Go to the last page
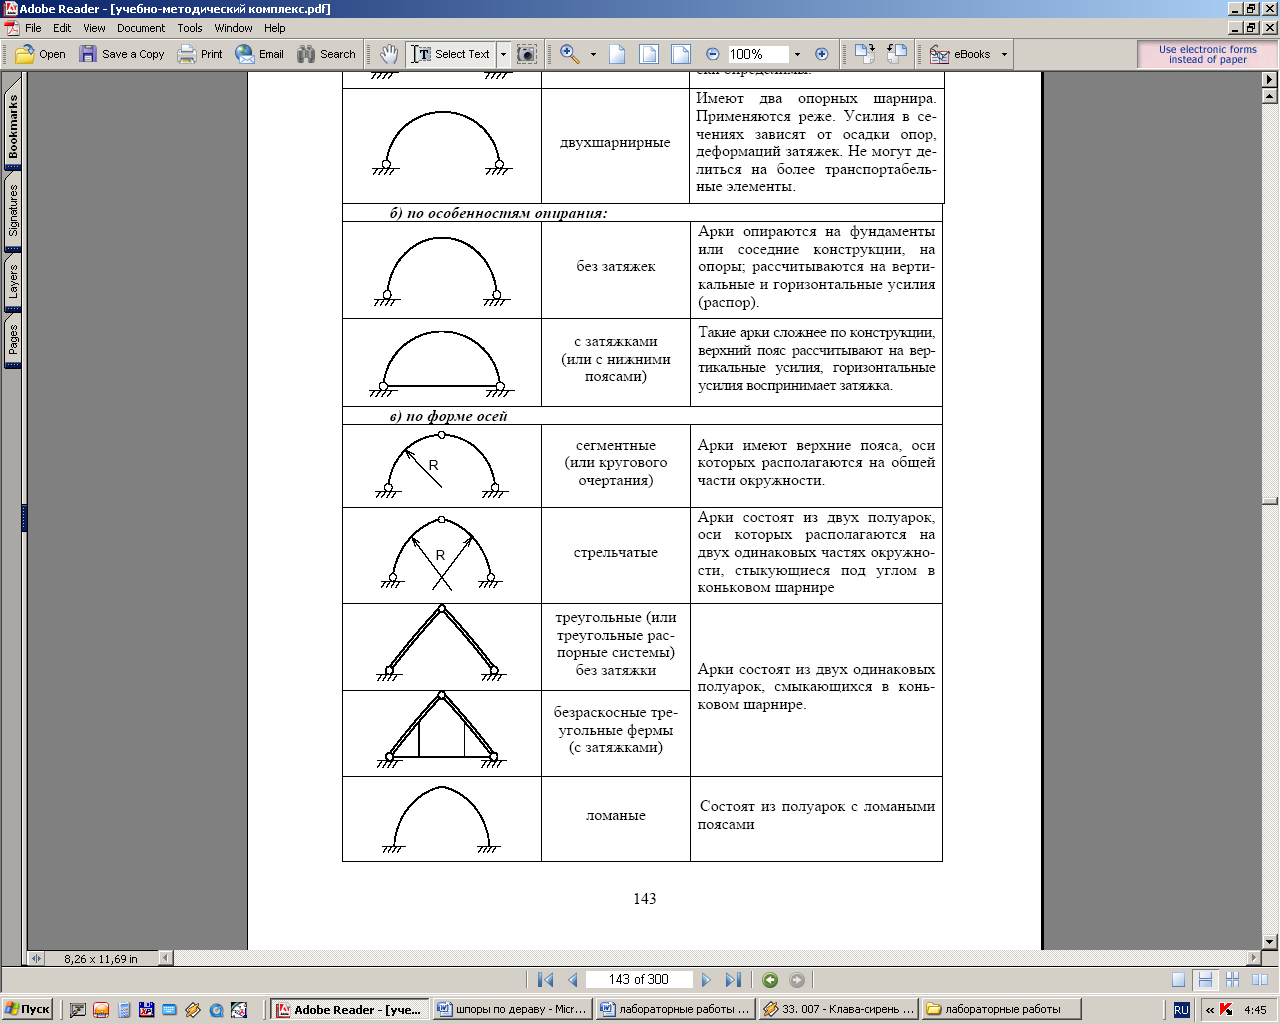 [733, 980]
